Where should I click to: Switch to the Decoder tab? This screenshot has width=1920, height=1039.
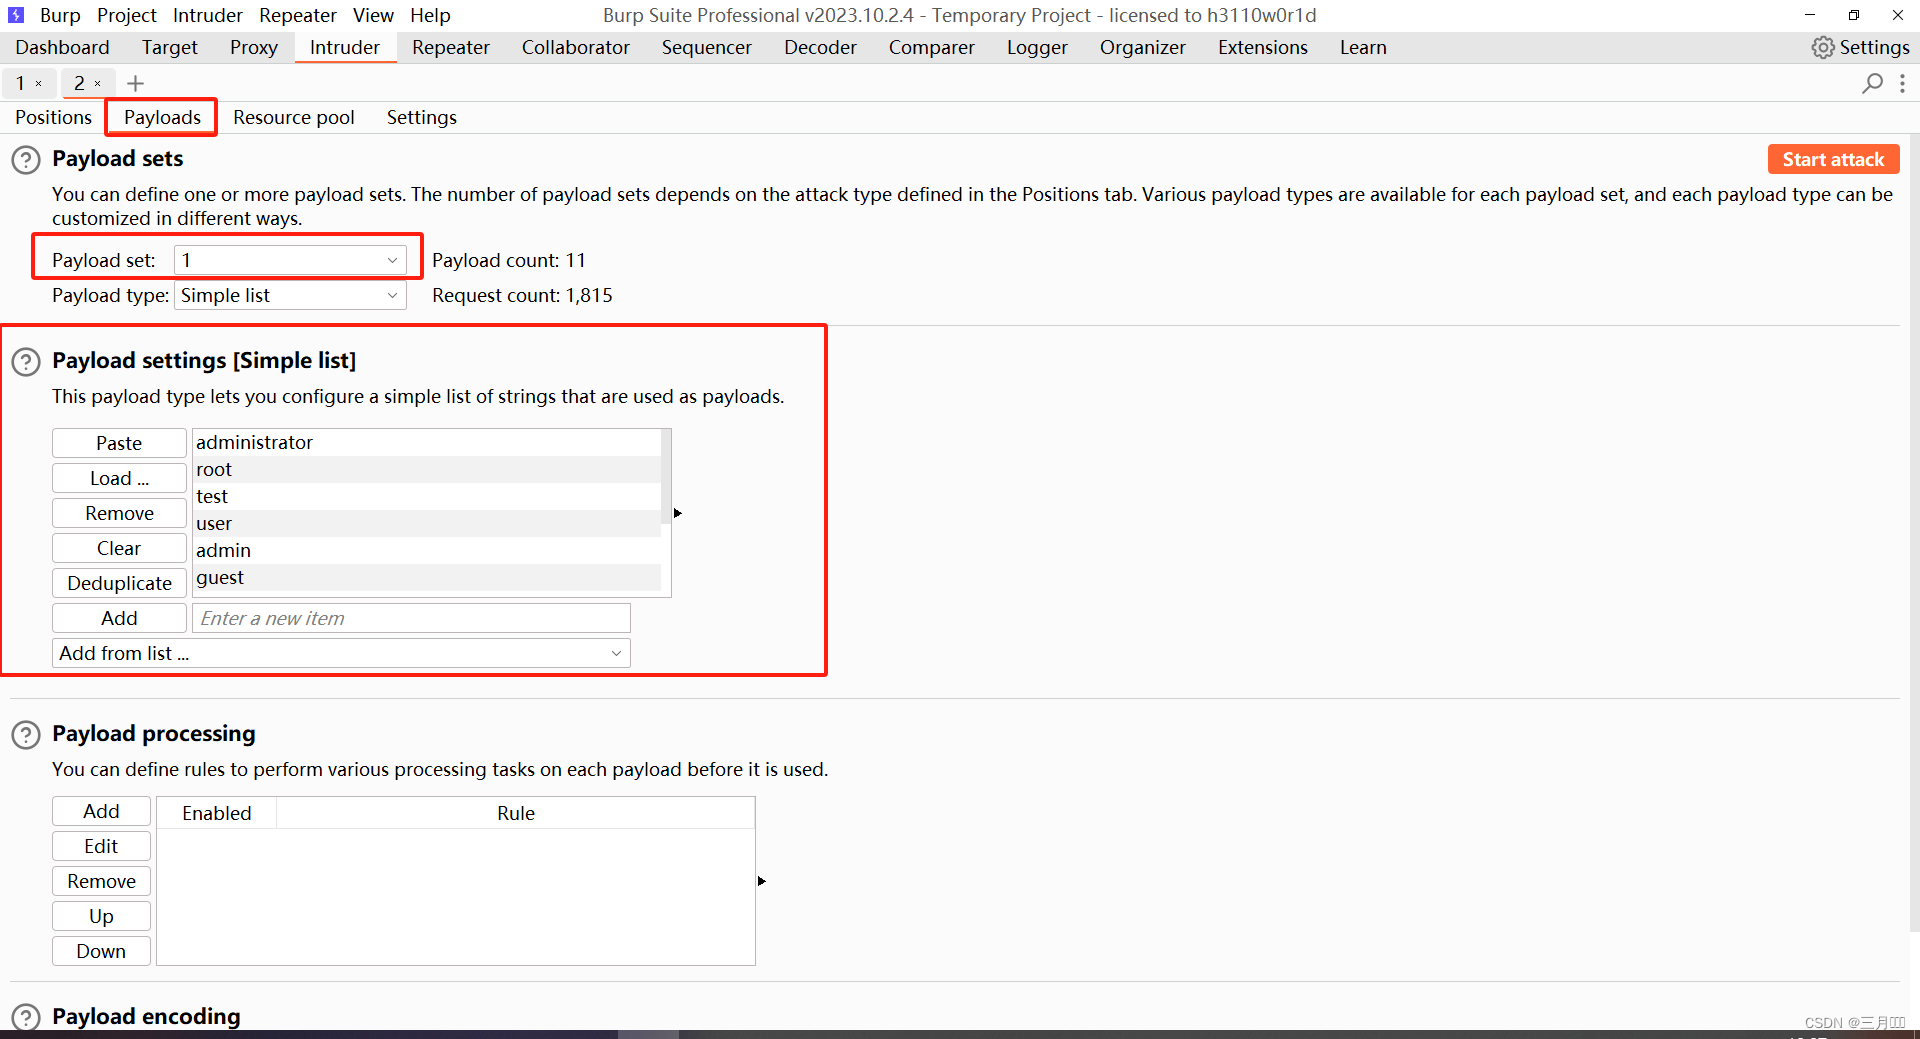point(820,47)
